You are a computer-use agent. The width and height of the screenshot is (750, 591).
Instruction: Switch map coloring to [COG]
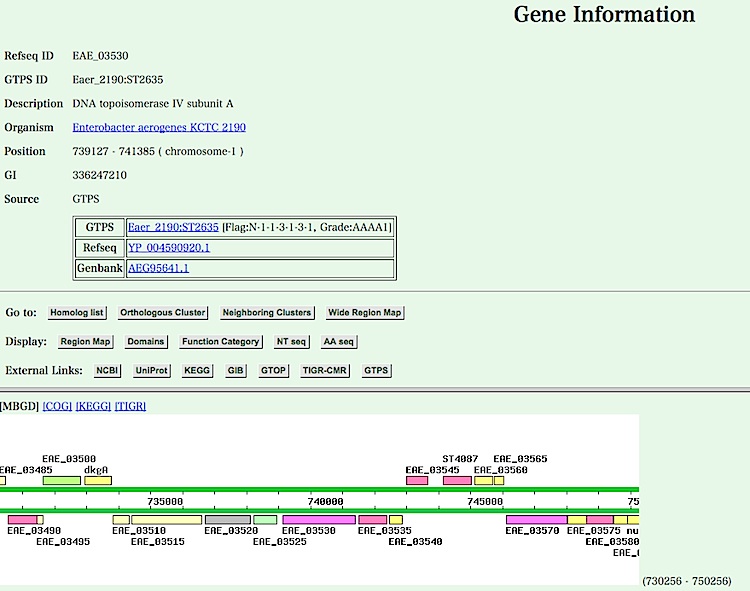click(x=56, y=406)
